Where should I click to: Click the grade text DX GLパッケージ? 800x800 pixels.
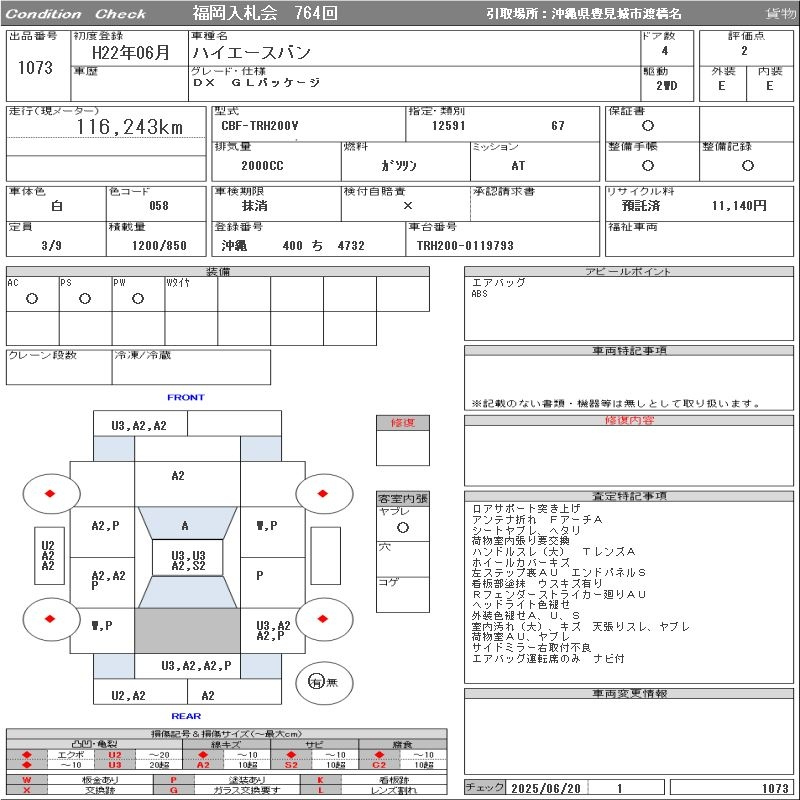pos(256,83)
